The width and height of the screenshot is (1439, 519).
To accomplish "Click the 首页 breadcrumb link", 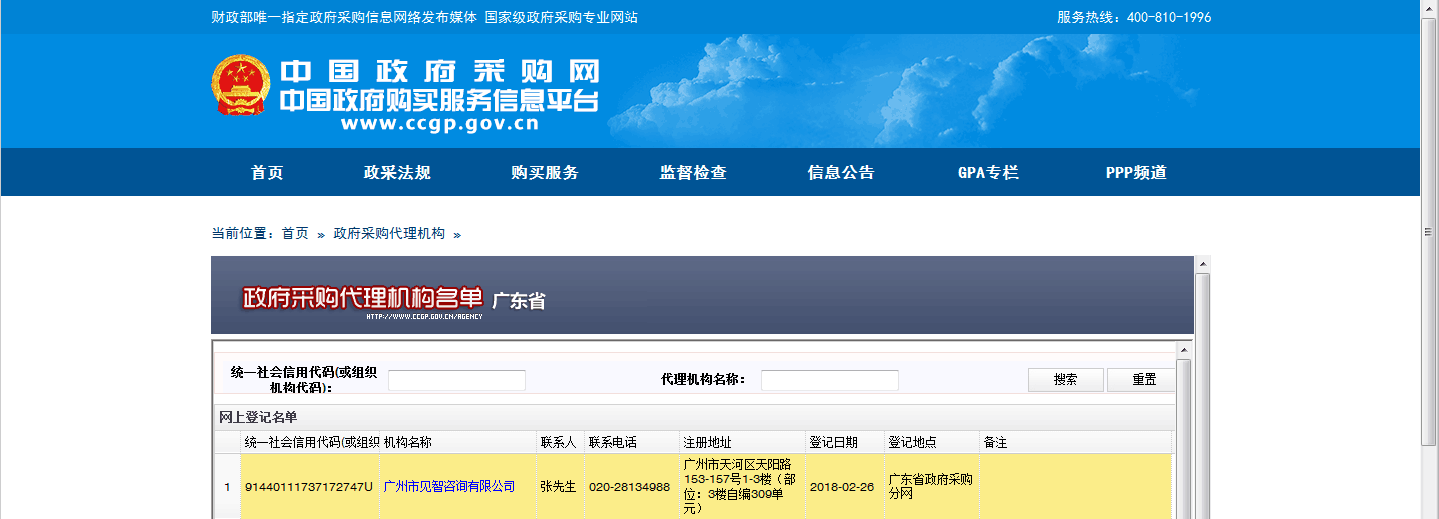I will 295,233.
